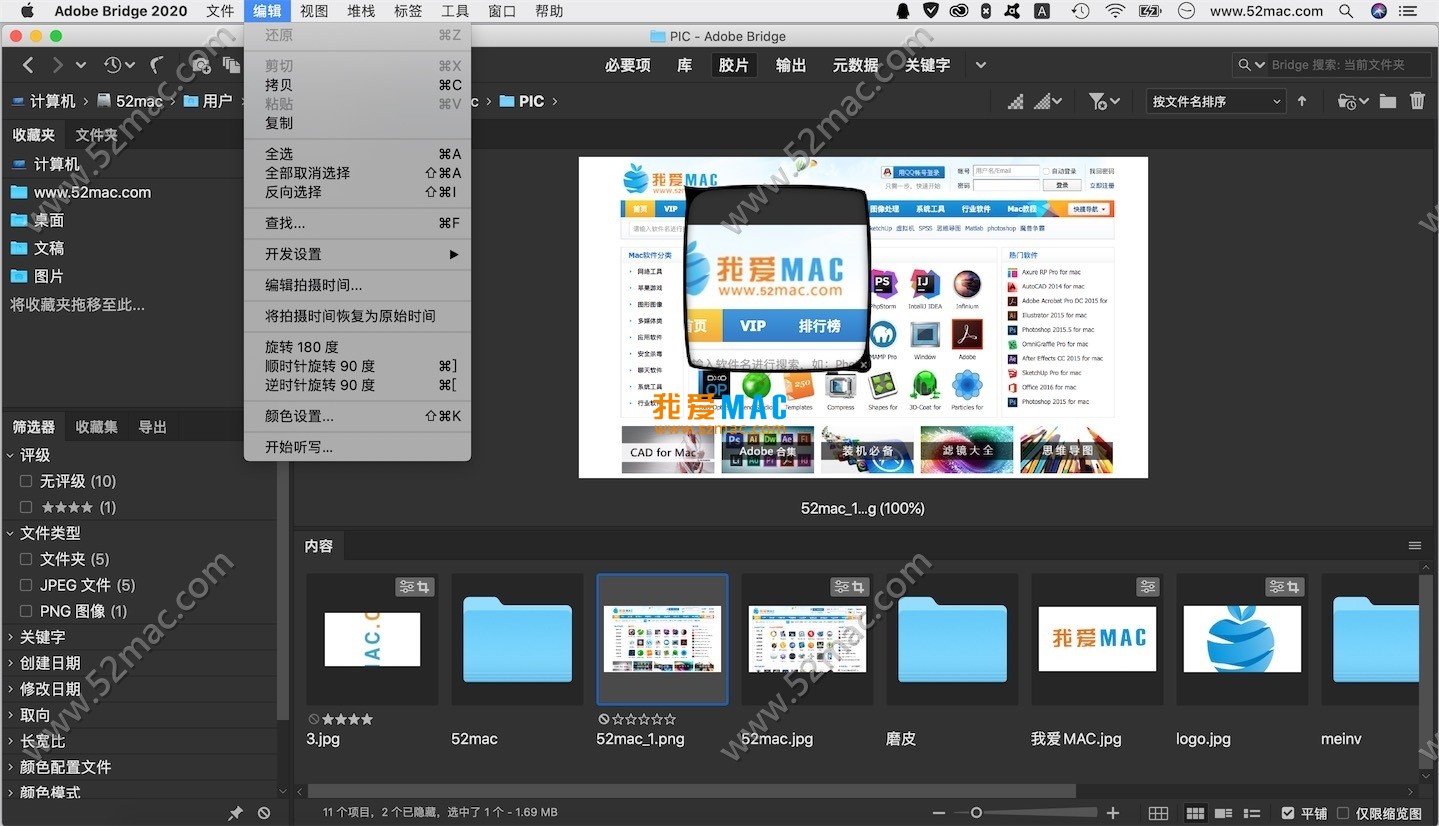
Task: Open the workspace switcher dropdown arrow
Action: 981,65
